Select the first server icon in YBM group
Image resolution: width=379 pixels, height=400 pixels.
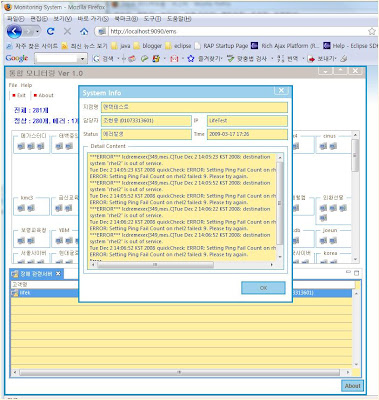tap(59, 240)
